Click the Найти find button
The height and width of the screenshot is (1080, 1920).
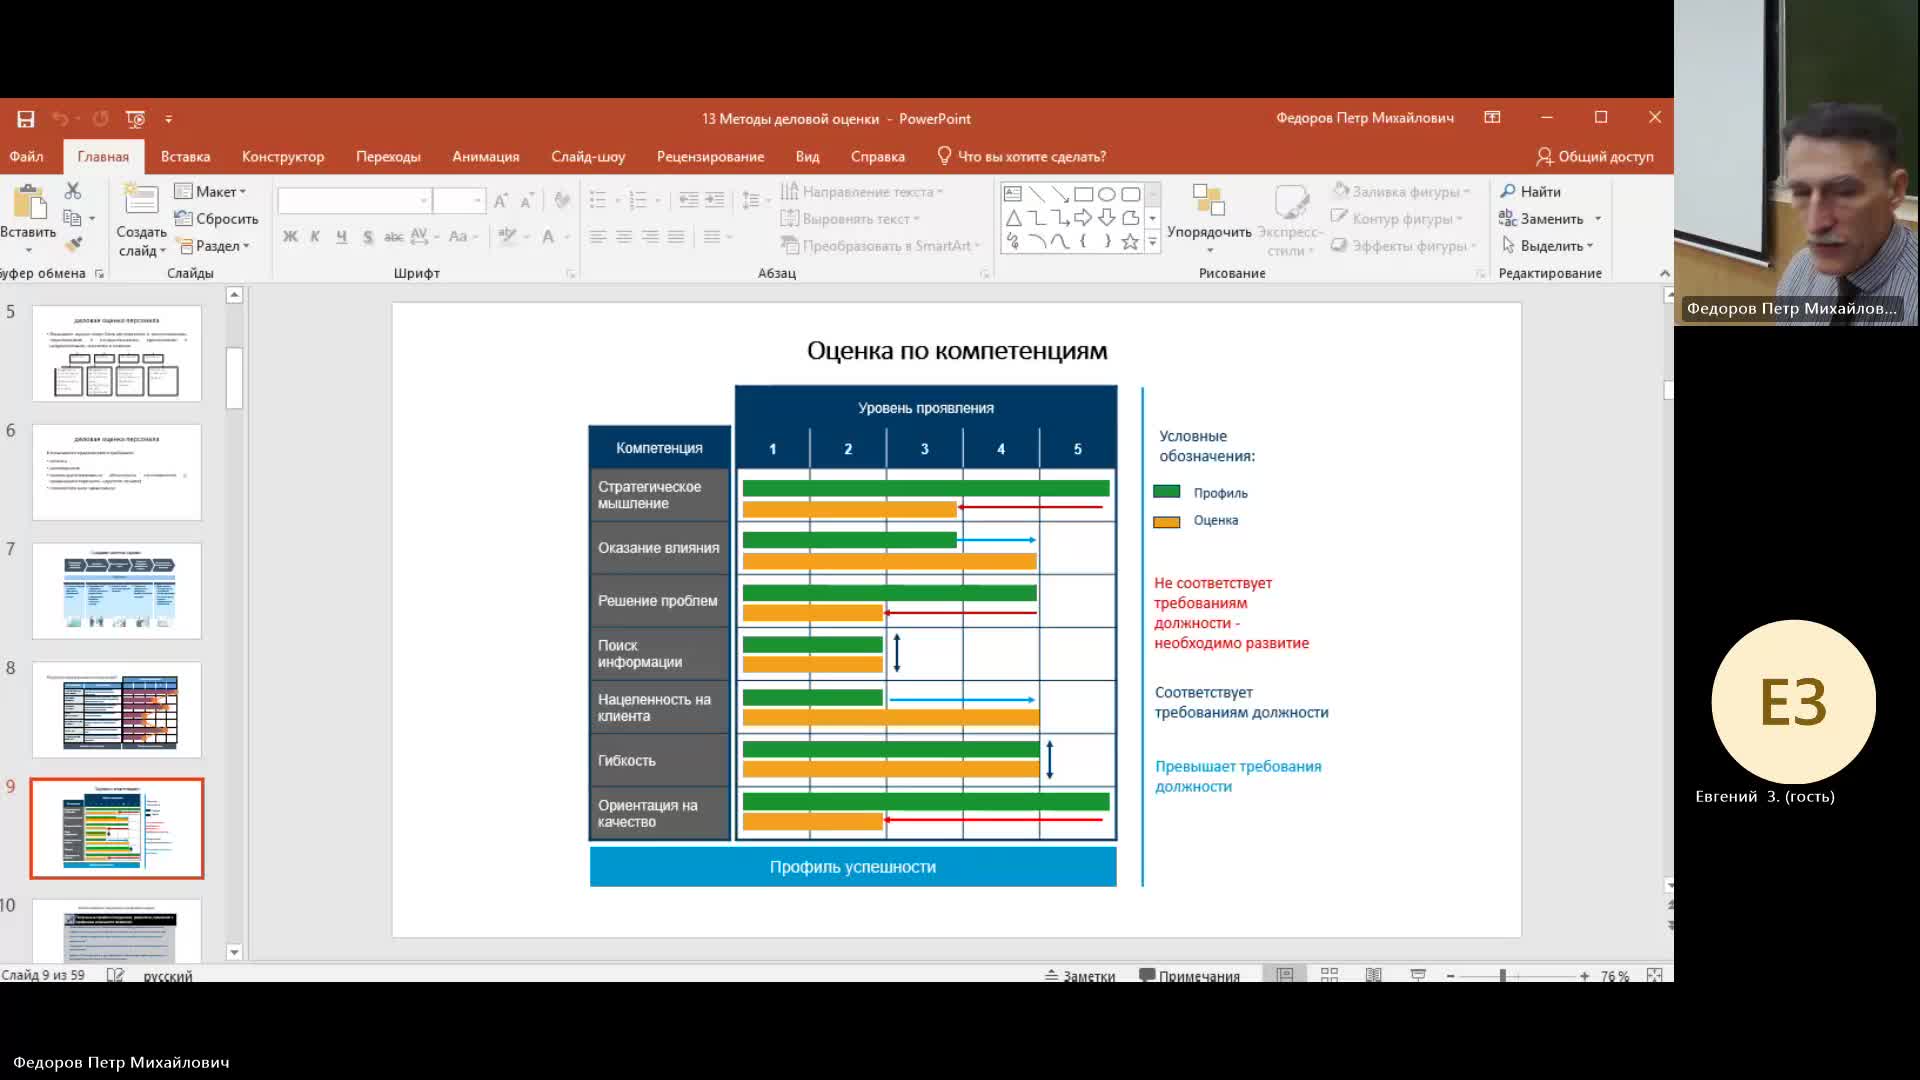[1530, 192]
